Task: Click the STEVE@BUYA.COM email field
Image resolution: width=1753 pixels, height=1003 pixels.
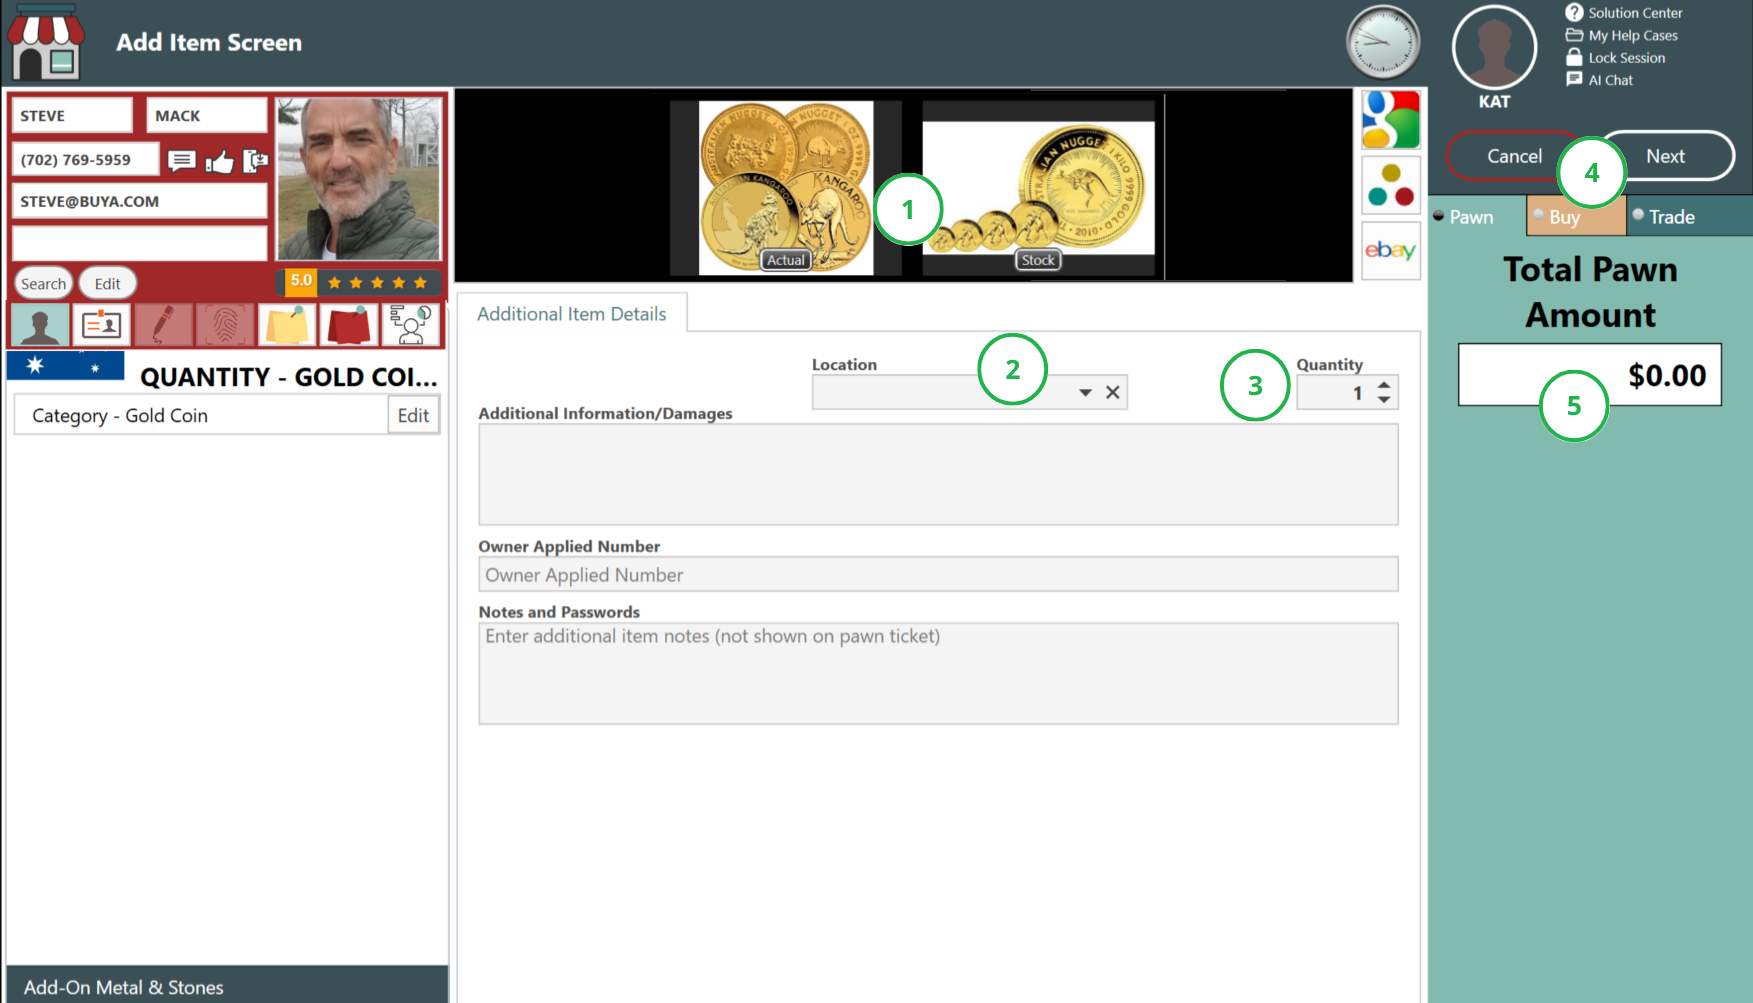Action: 139,201
